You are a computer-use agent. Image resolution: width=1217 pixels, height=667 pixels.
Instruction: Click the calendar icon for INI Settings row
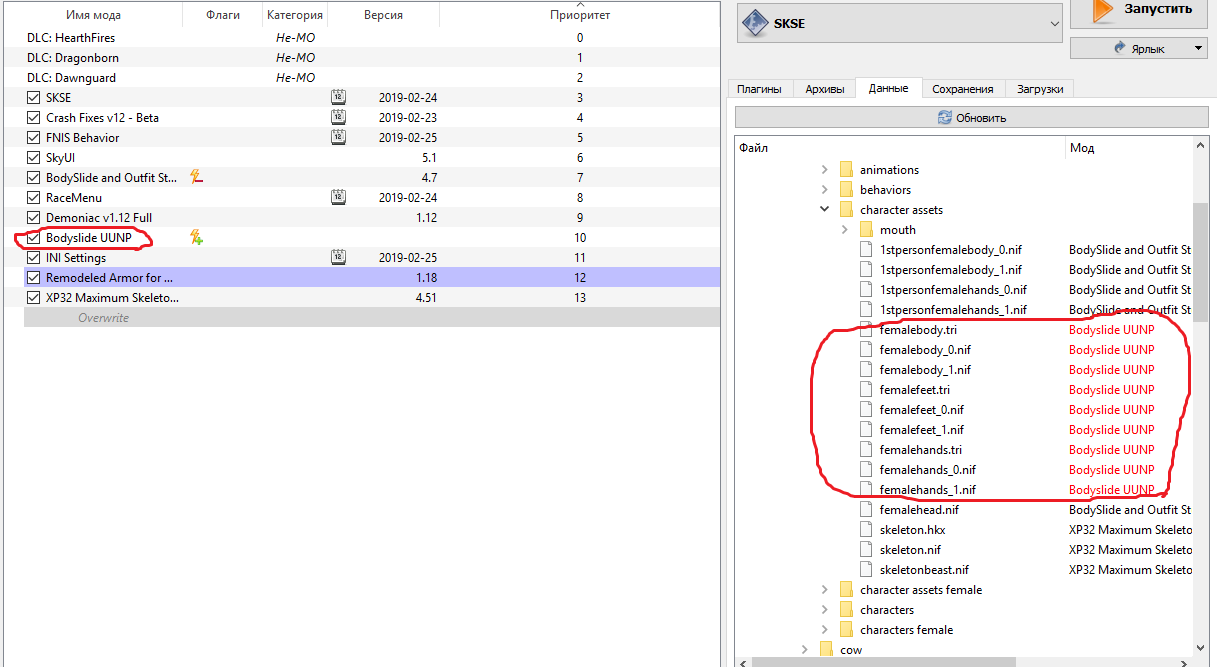(338, 257)
